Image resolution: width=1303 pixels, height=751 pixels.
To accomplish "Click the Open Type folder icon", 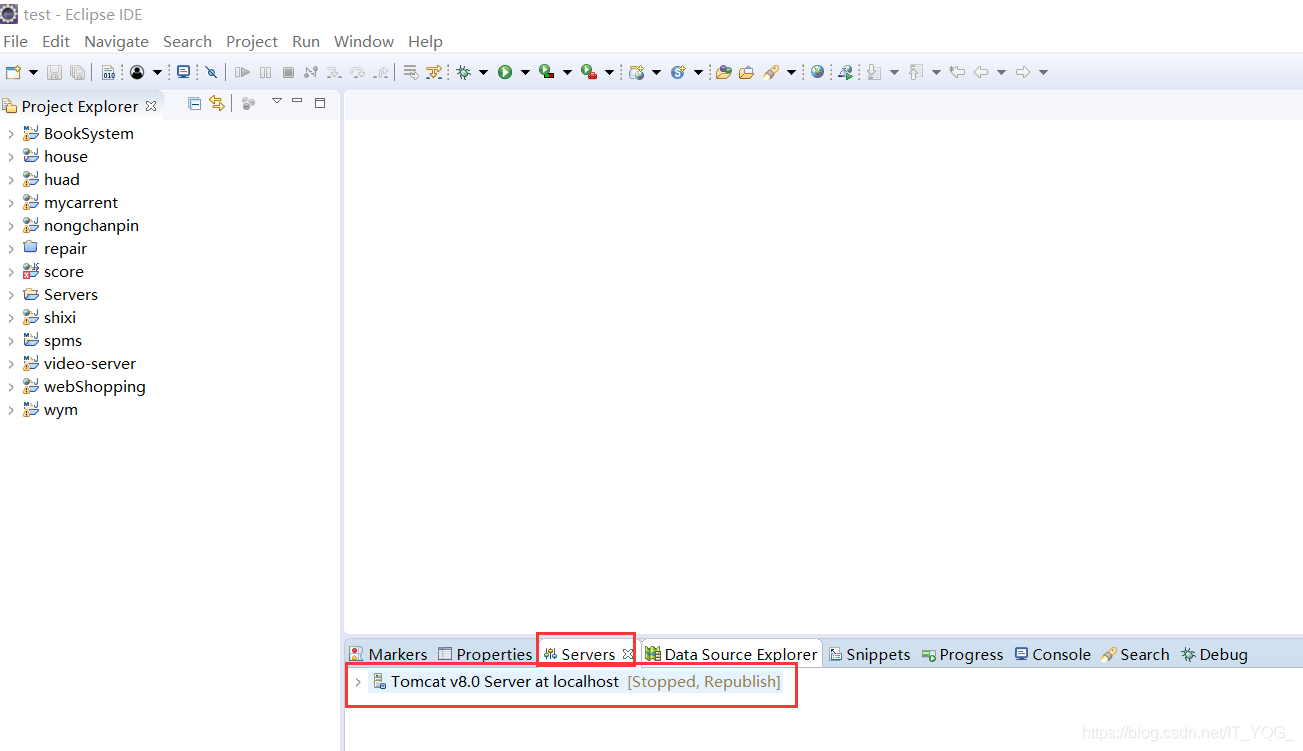I will [724, 72].
